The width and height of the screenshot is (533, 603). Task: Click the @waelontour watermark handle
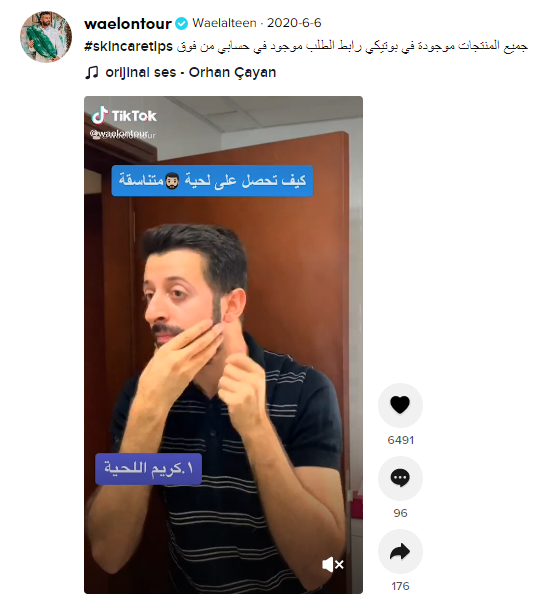pyautogui.click(x=123, y=134)
